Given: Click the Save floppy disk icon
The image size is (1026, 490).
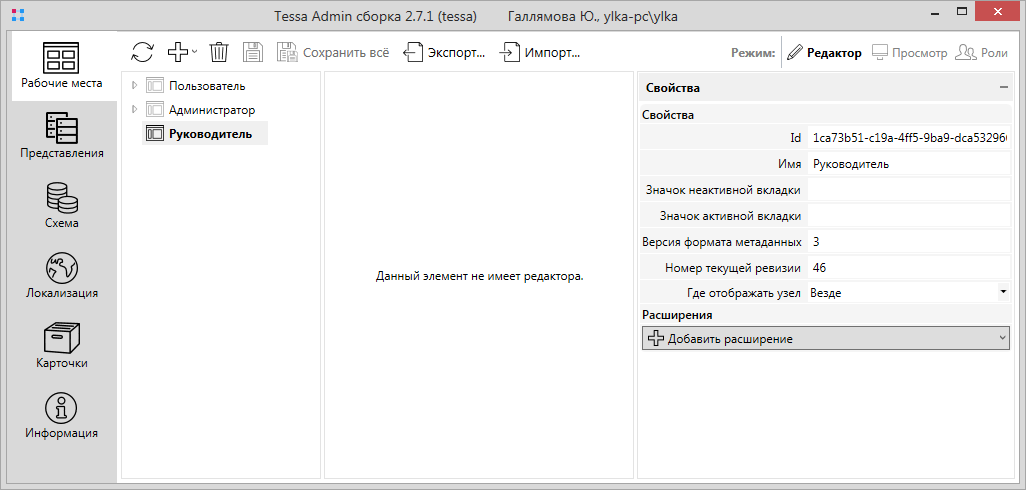Looking at the screenshot, I should pyautogui.click(x=253, y=53).
